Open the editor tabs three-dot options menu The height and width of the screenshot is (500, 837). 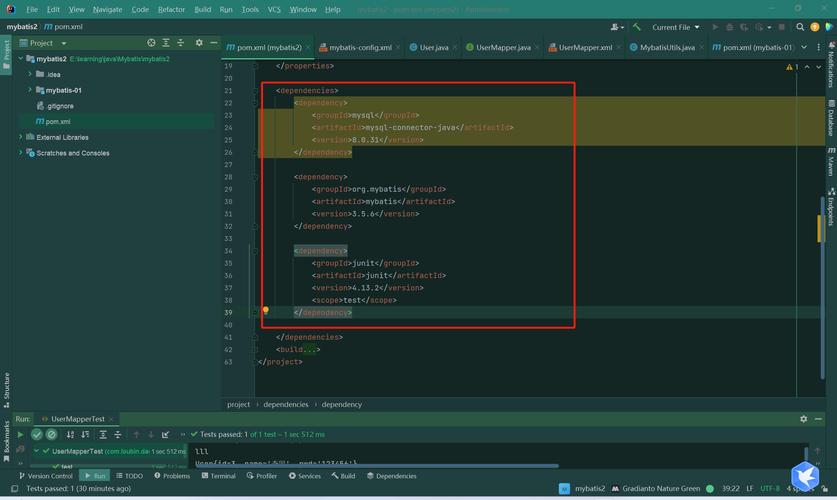click(x=818, y=47)
